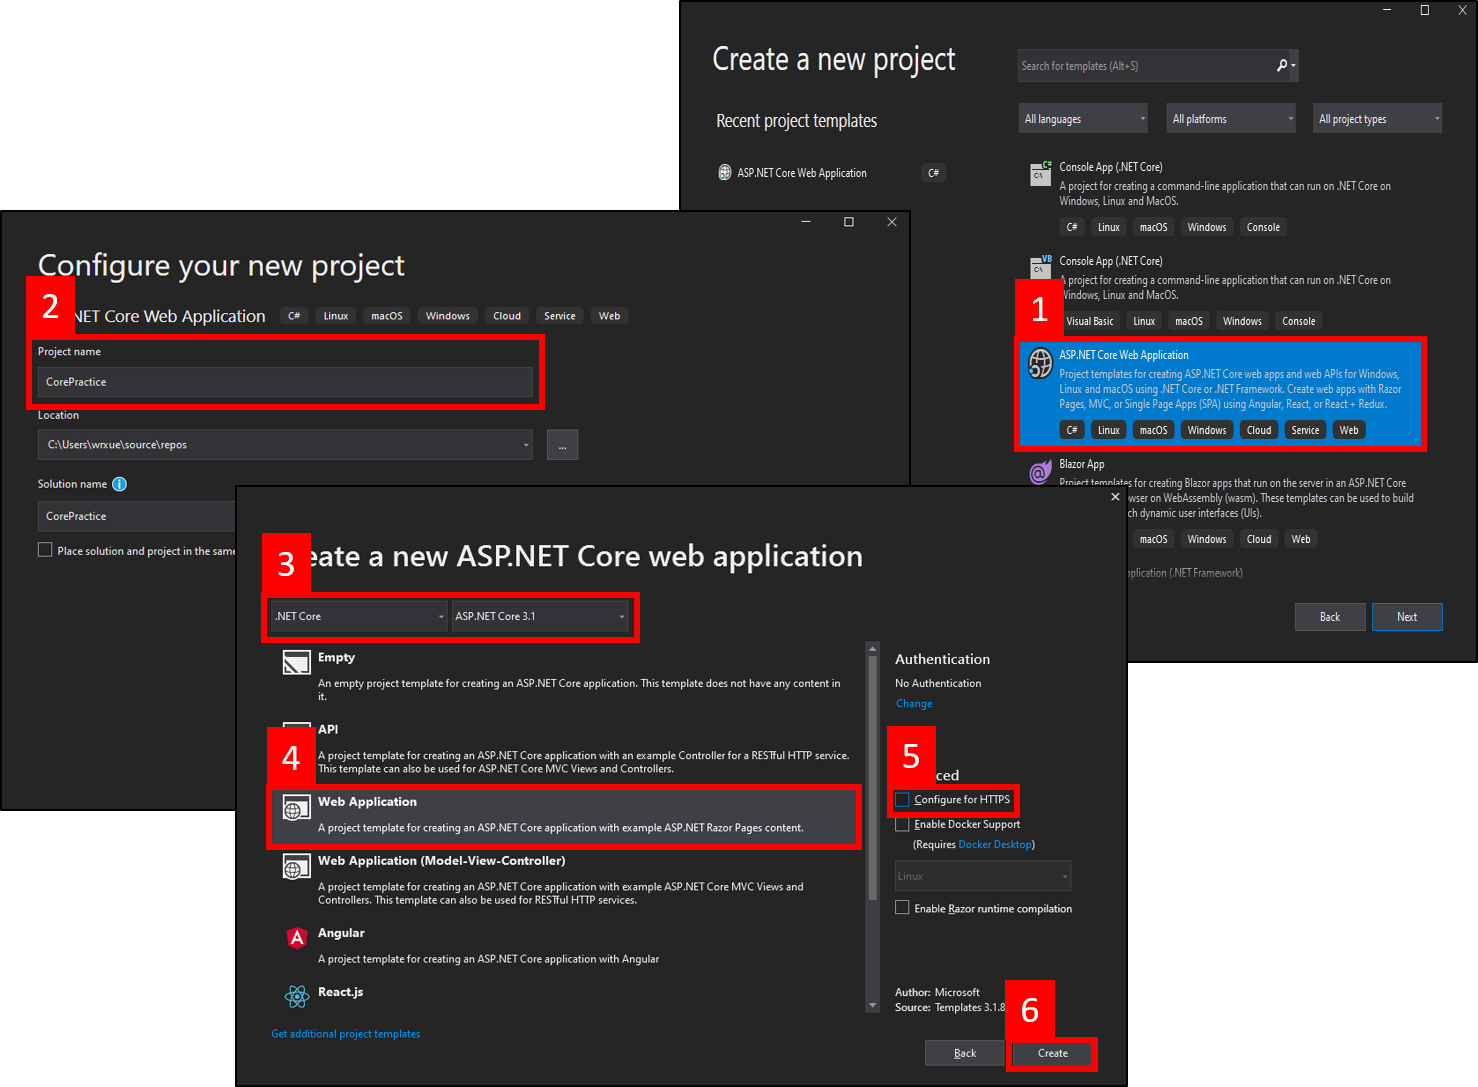Click the 'Visual Basic' tag under Console App

click(1090, 321)
